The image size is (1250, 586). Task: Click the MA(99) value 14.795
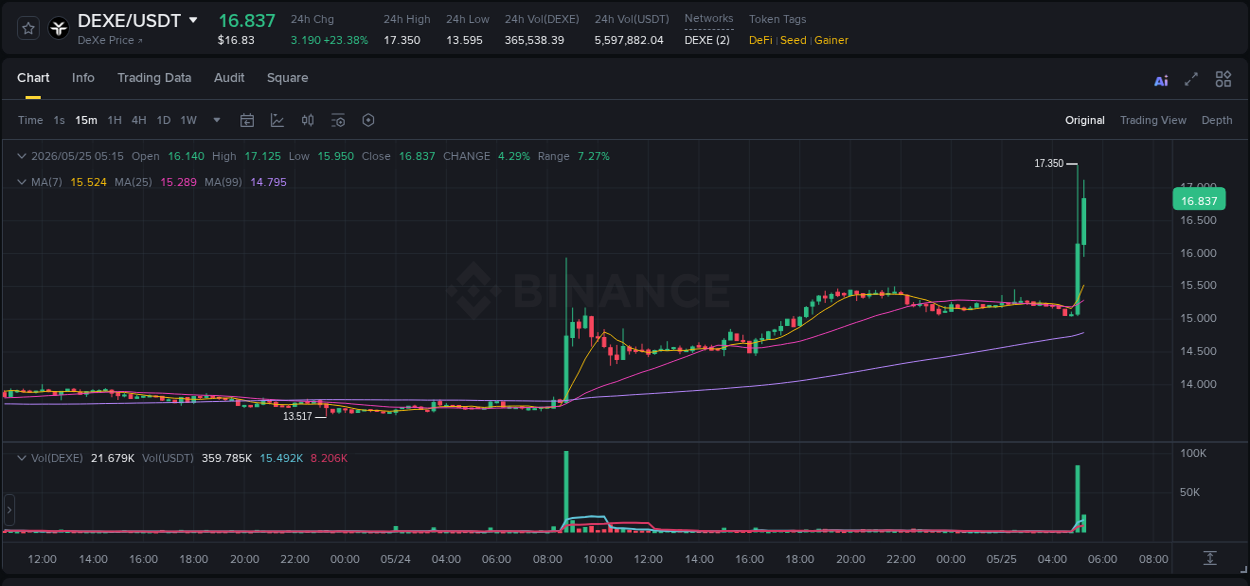[x=268, y=182]
